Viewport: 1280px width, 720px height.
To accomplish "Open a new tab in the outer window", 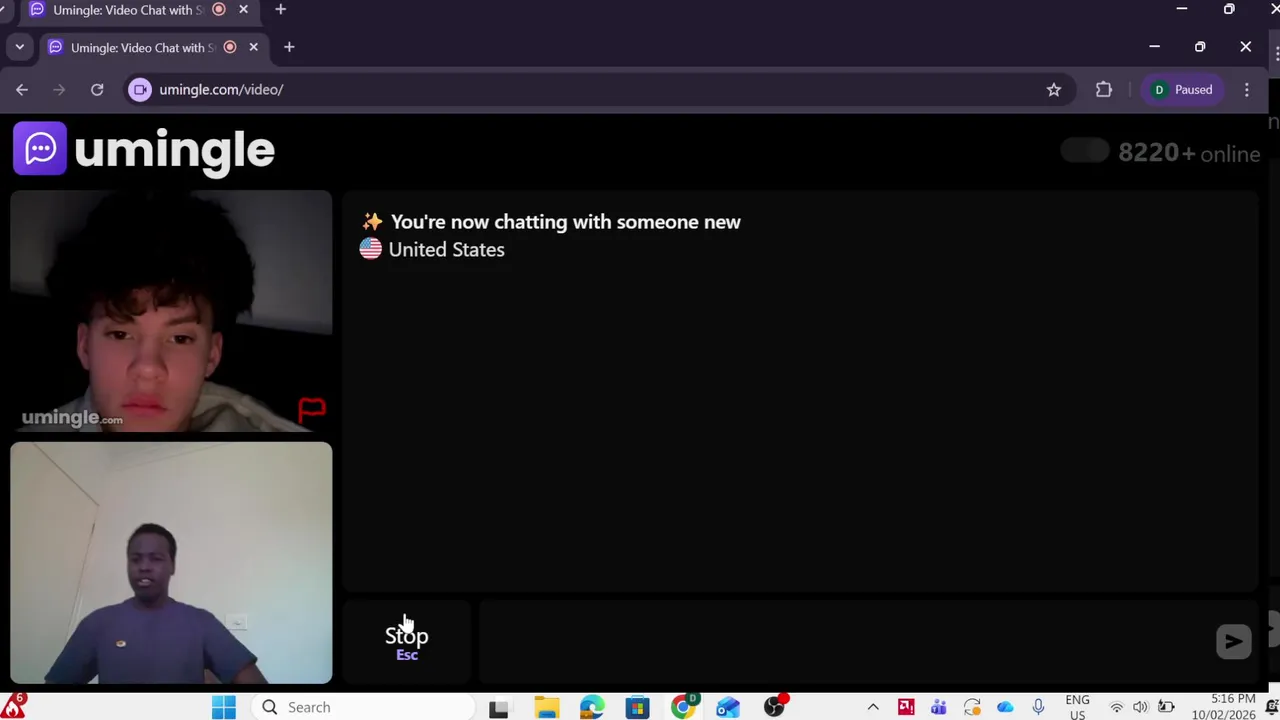I will coord(280,9).
